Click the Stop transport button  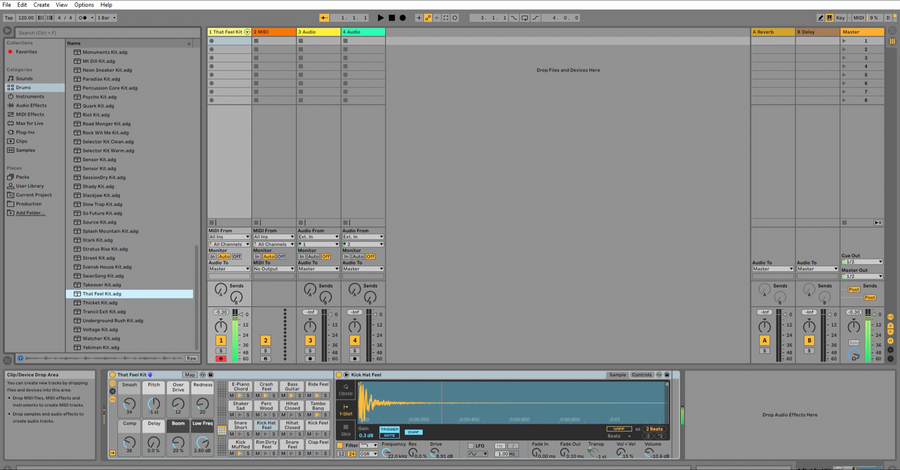(391, 18)
